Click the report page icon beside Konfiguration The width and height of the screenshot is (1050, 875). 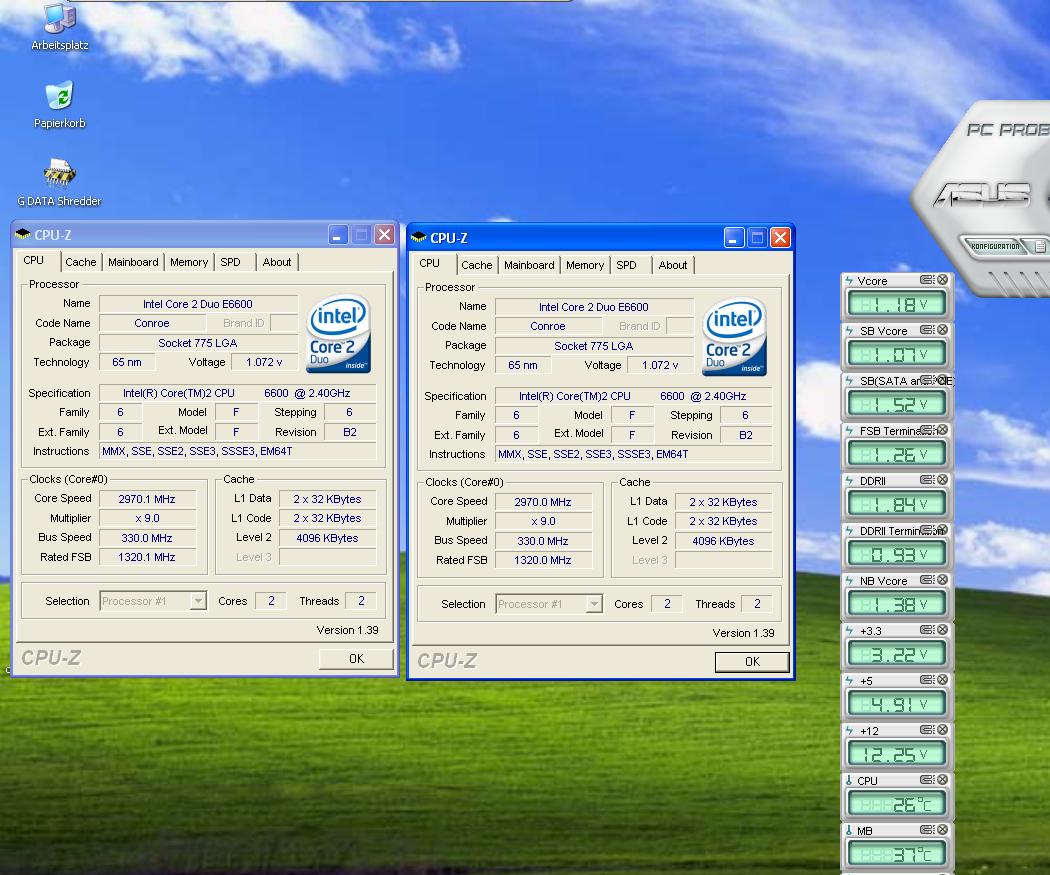(x=1040, y=246)
